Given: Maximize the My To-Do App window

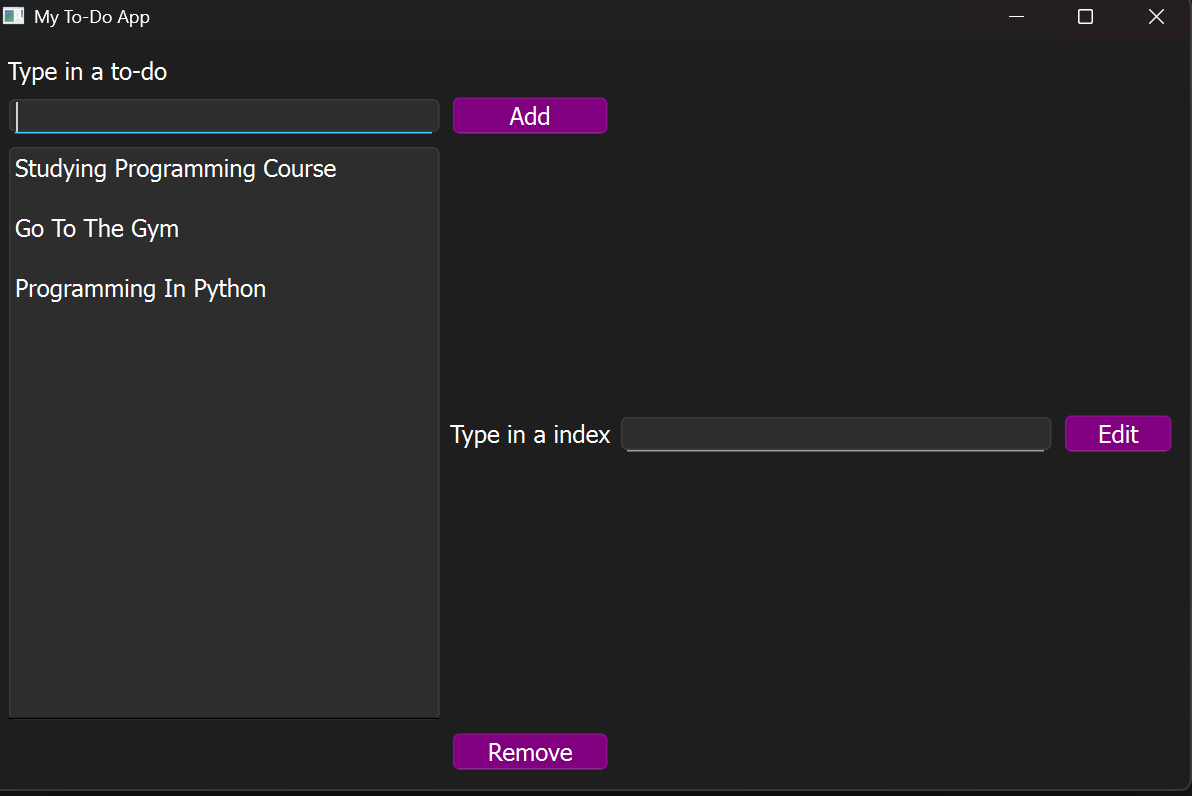Looking at the screenshot, I should click(1085, 17).
